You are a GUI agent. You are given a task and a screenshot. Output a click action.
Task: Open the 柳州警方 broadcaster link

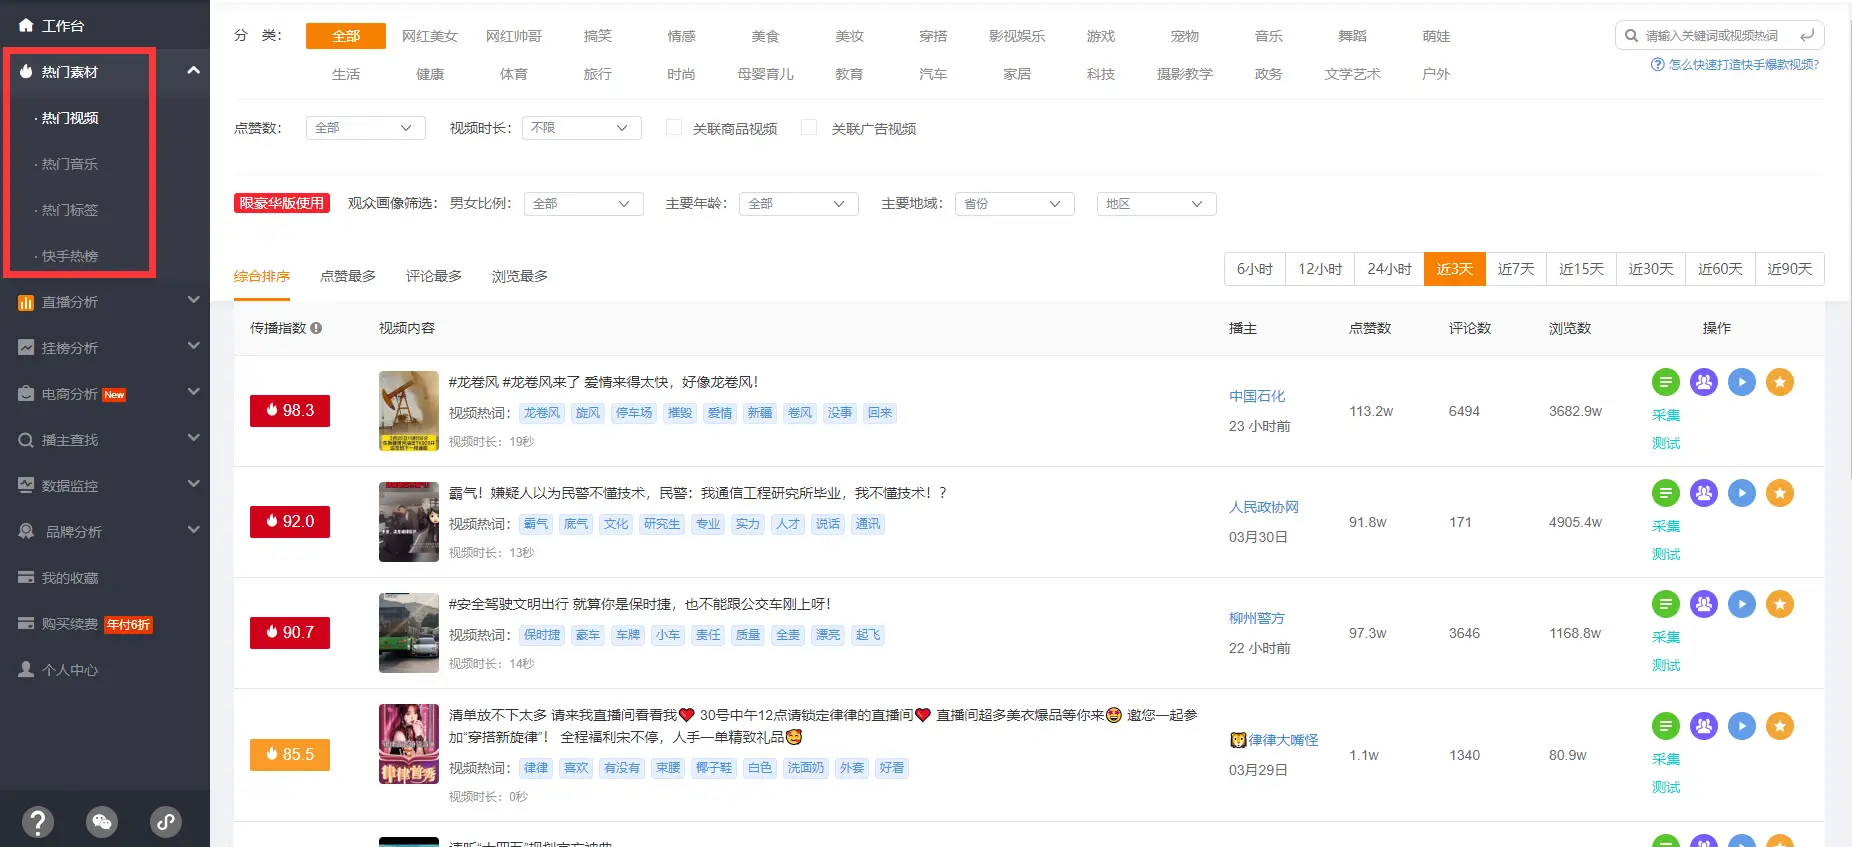tap(1257, 618)
